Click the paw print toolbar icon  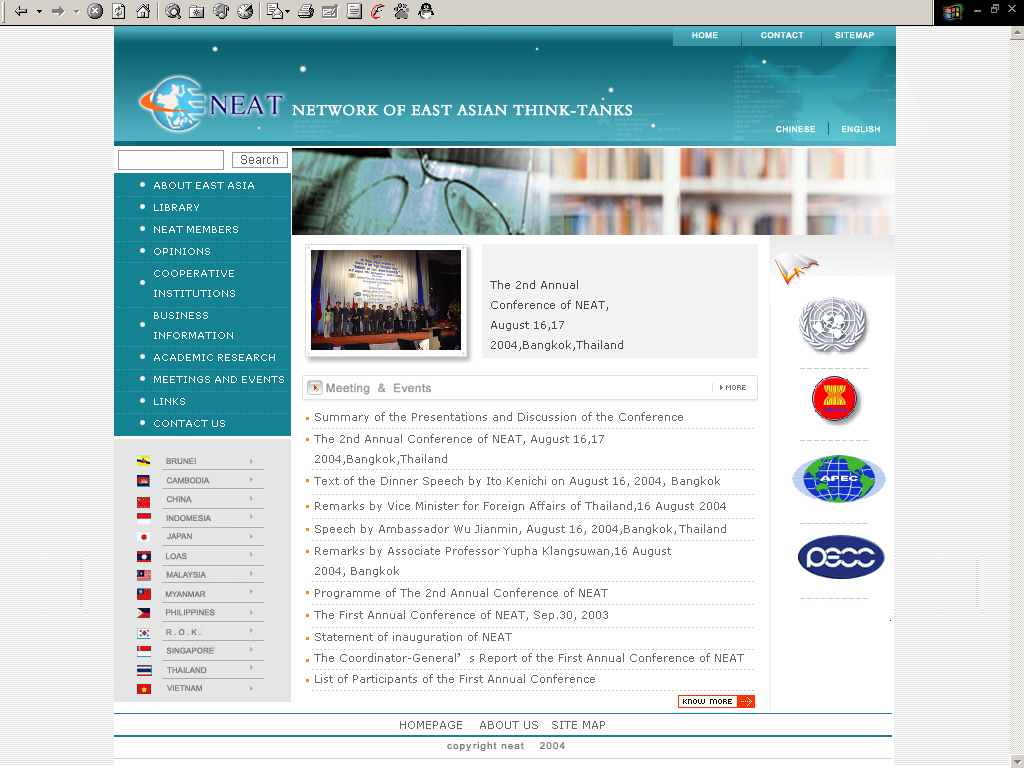(401, 11)
